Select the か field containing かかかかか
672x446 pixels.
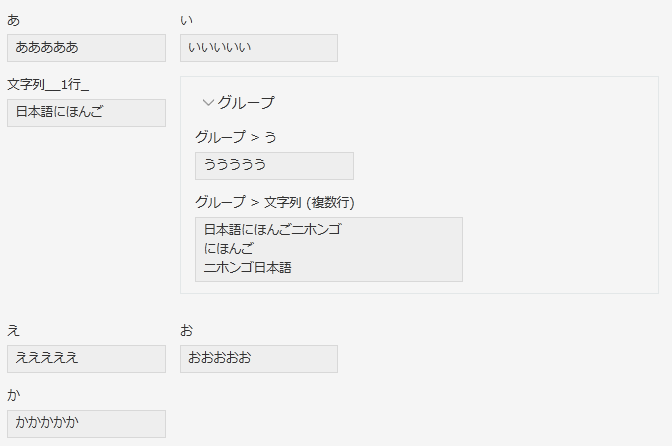coord(86,424)
